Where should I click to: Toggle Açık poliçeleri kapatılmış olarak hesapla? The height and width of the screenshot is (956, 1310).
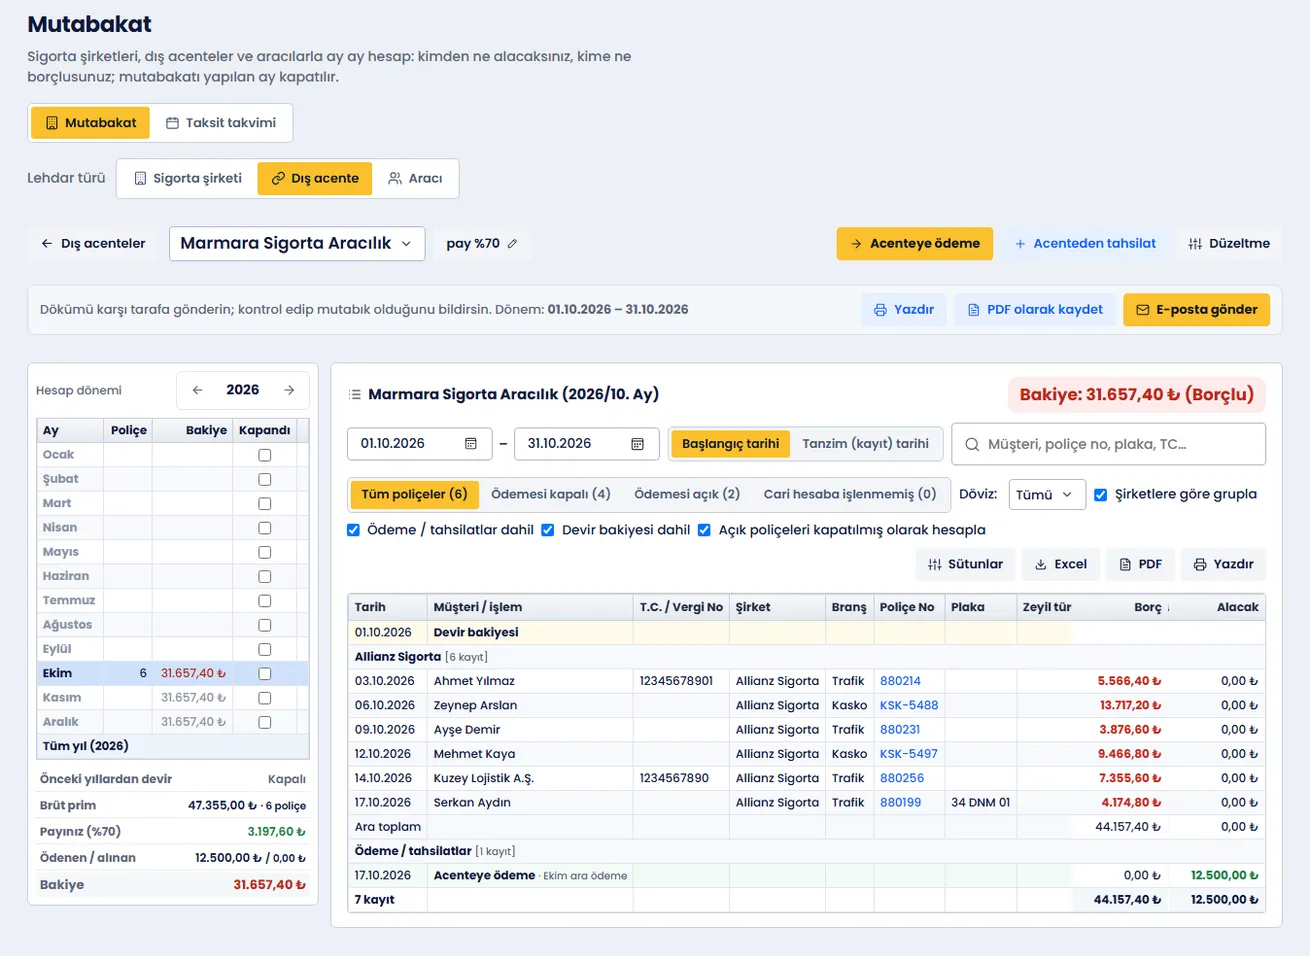[704, 530]
